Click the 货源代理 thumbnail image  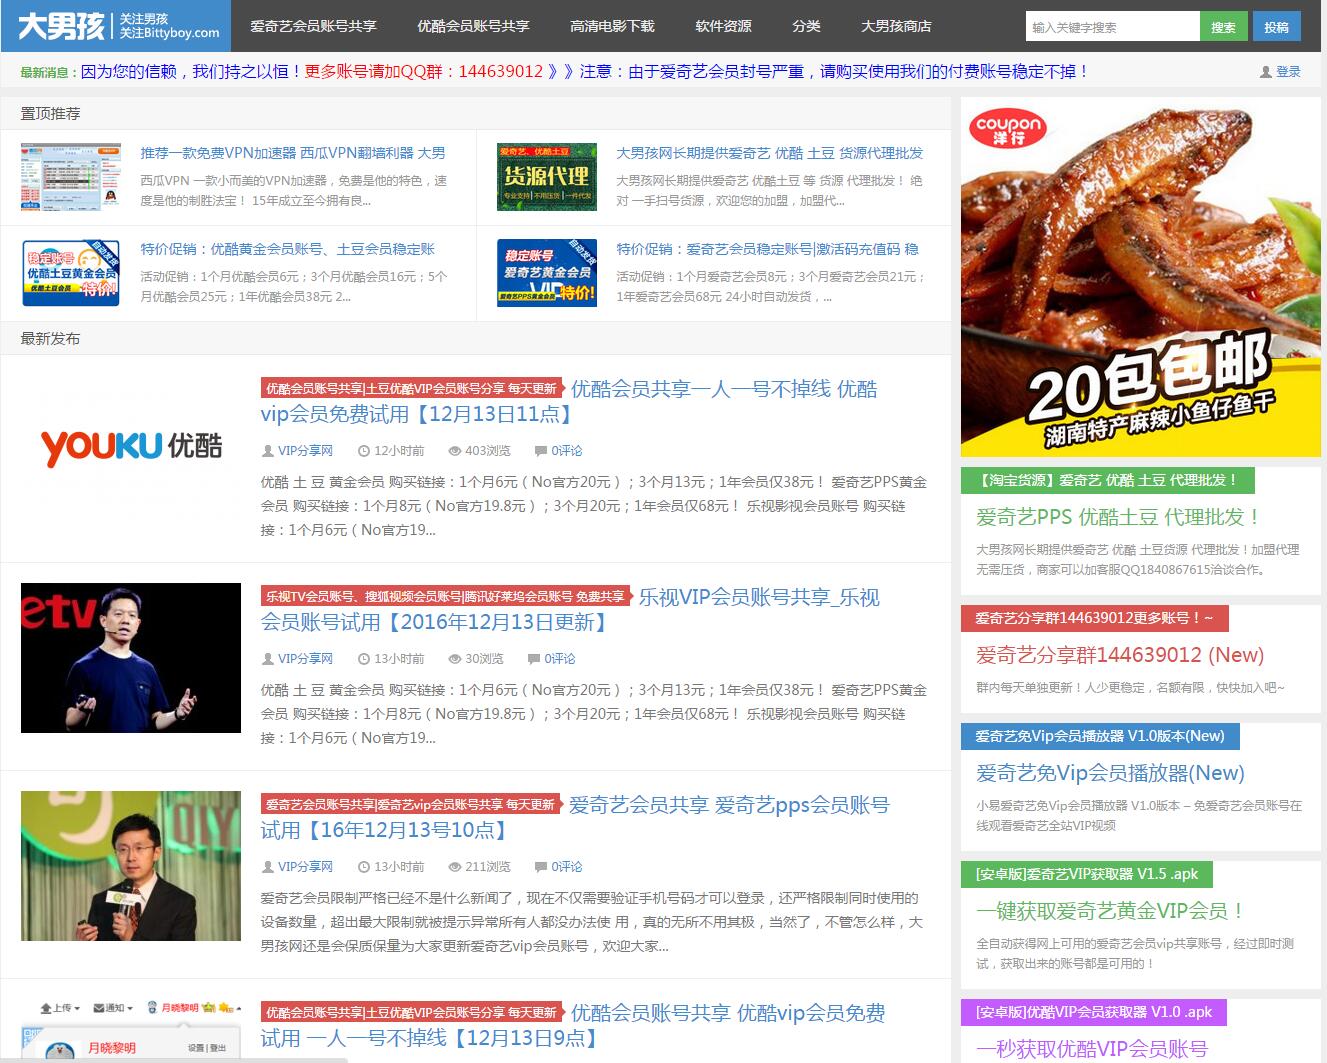(x=547, y=177)
